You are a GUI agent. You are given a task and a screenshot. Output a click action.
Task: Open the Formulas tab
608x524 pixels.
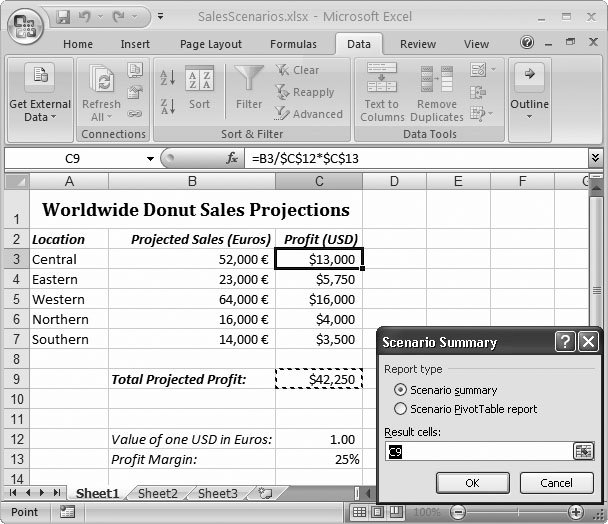tap(293, 44)
